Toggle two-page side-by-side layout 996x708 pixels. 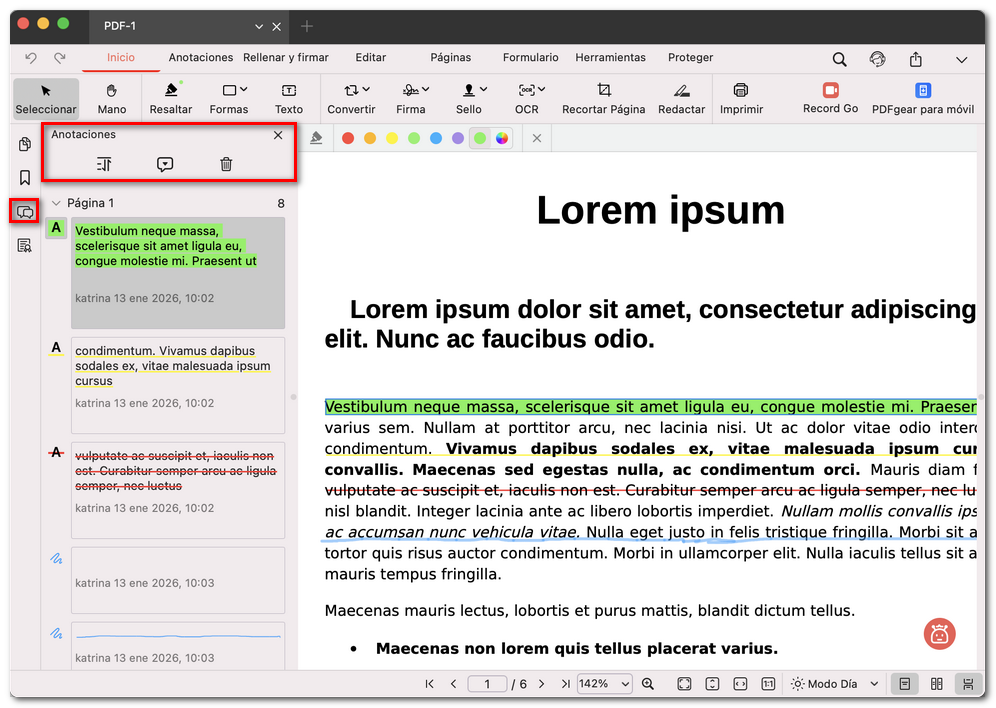938,683
